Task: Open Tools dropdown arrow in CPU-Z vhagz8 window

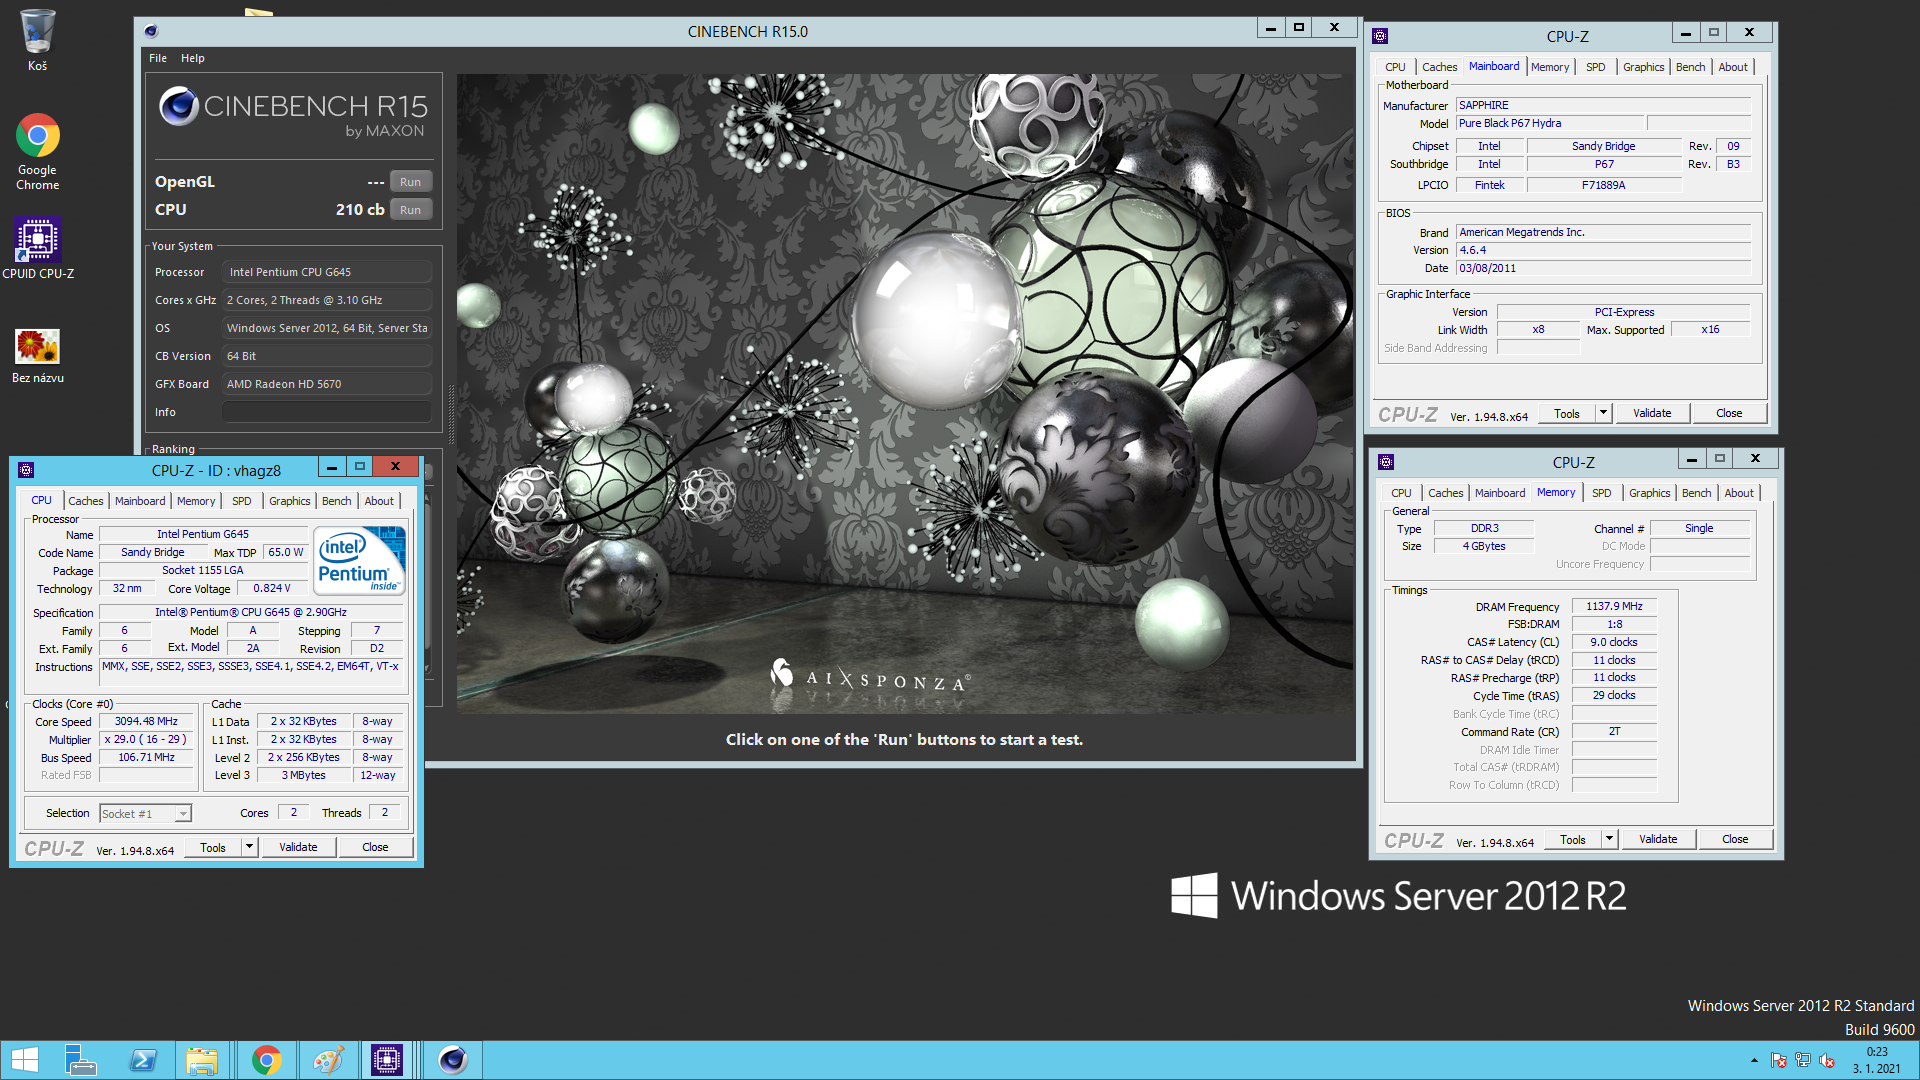Action: coord(249,847)
